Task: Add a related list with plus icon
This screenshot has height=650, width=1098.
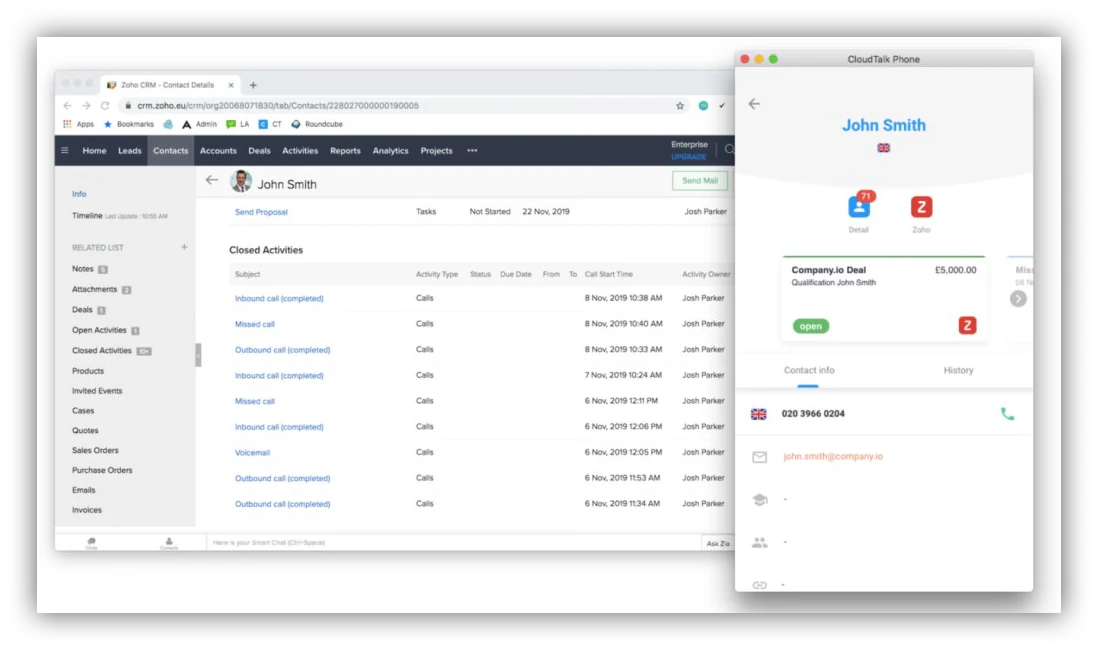Action: coord(184,247)
